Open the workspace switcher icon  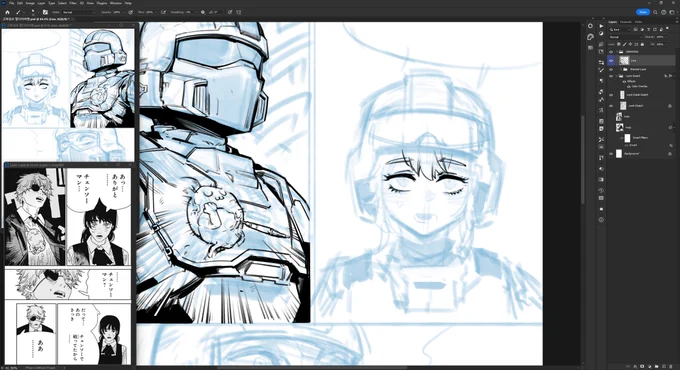672,12
